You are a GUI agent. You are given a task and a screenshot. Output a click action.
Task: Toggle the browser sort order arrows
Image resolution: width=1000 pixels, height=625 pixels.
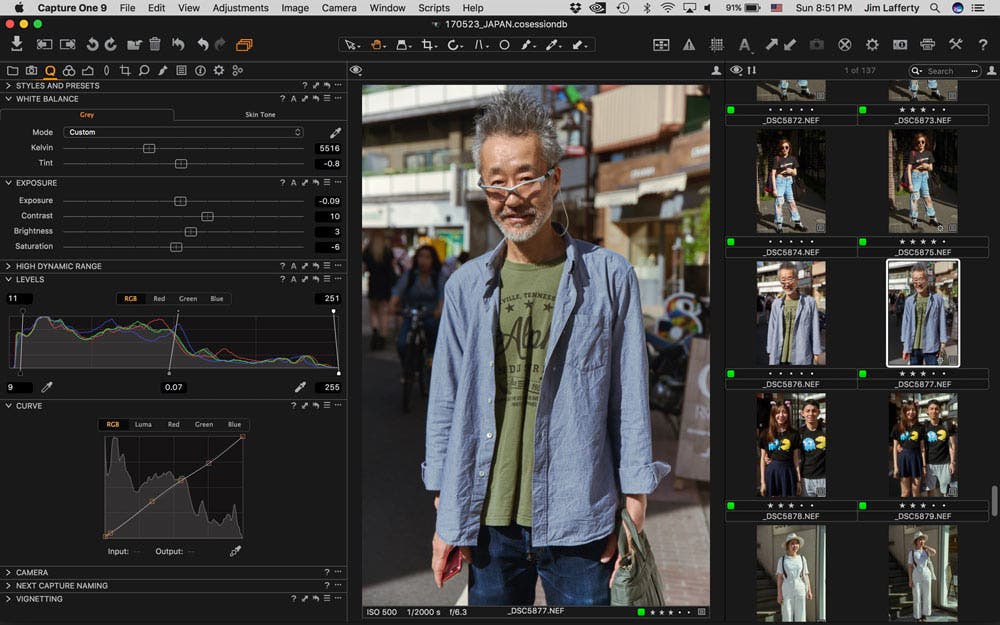tap(751, 70)
